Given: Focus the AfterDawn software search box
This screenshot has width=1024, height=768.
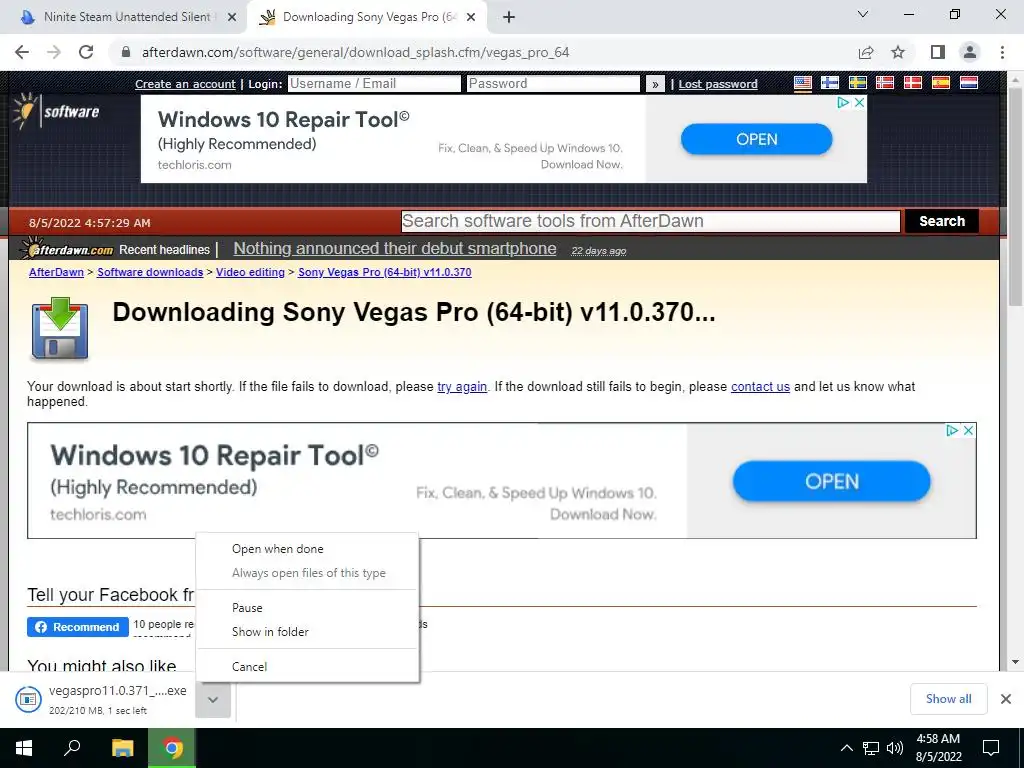Looking at the screenshot, I should [650, 221].
